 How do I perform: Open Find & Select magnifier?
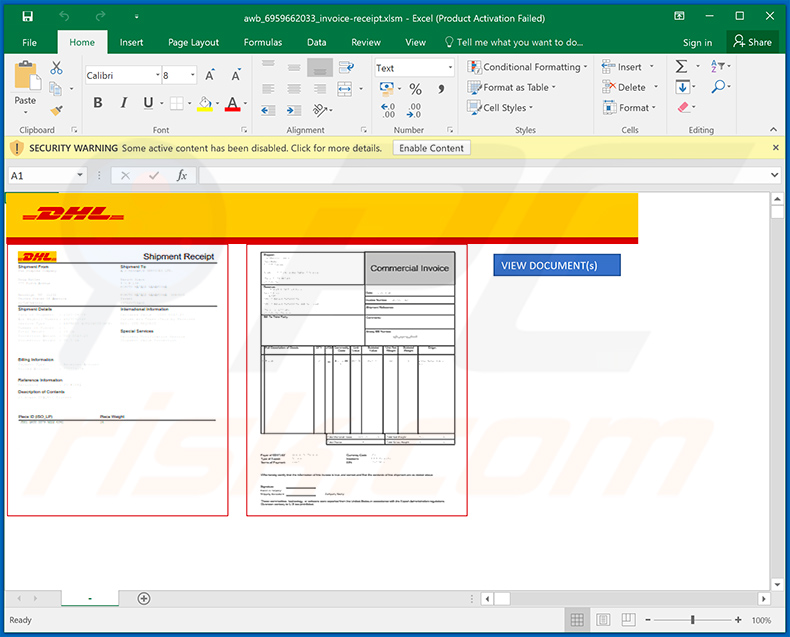(718, 87)
